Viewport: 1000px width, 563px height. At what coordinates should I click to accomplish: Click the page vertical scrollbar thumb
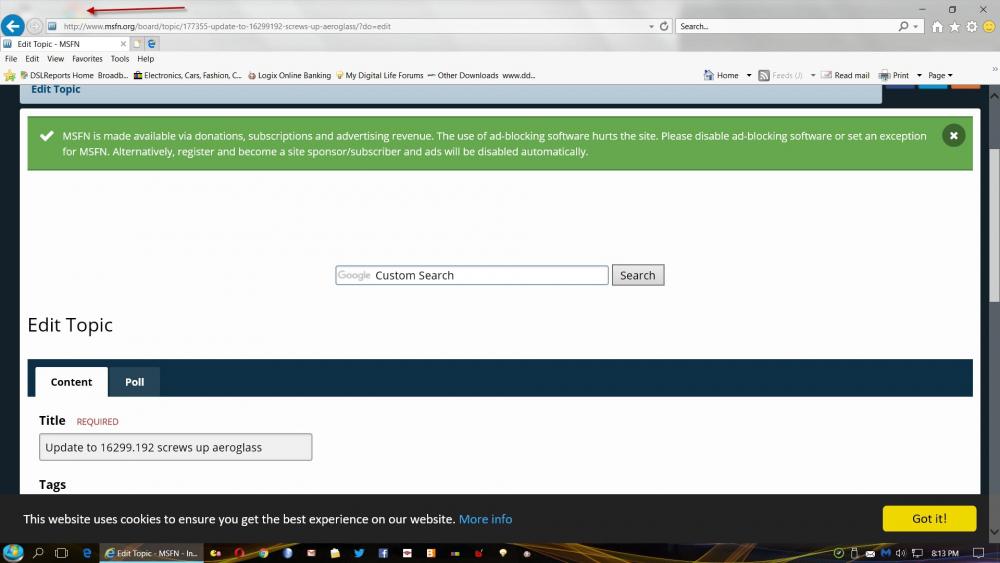(994, 225)
